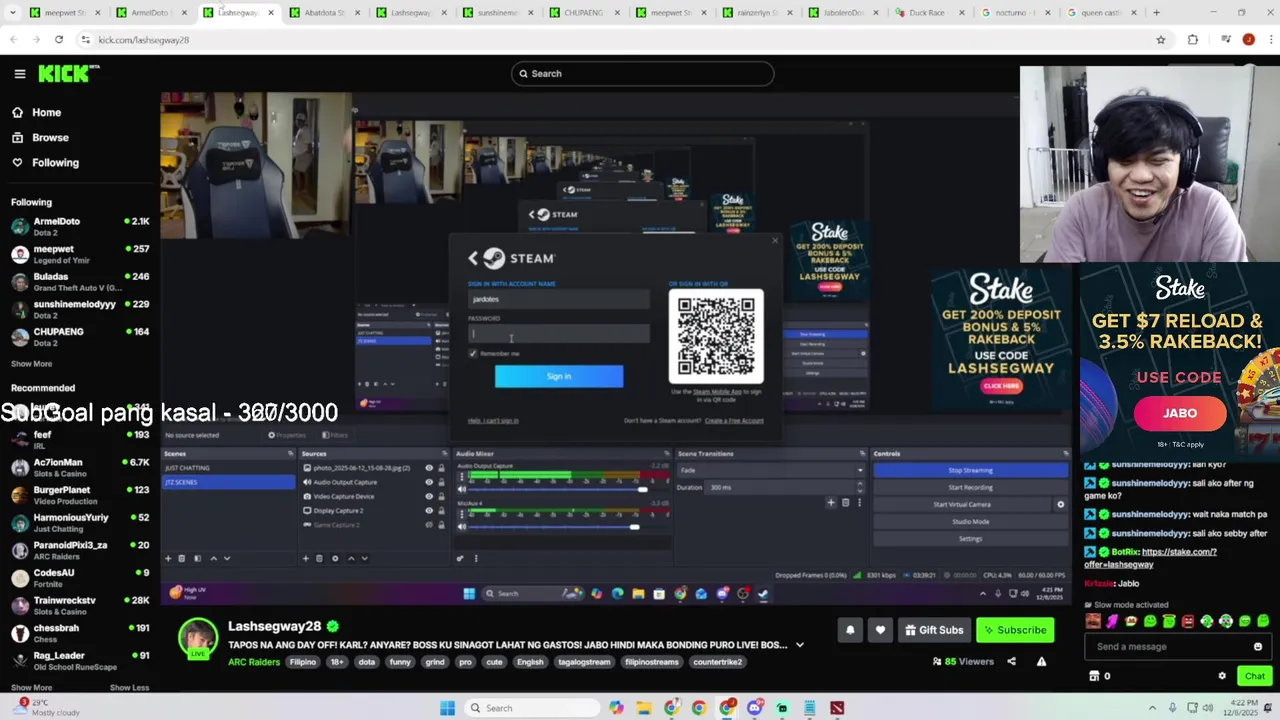Click the share stream icon
The width and height of the screenshot is (1280, 720).
(x=1011, y=661)
